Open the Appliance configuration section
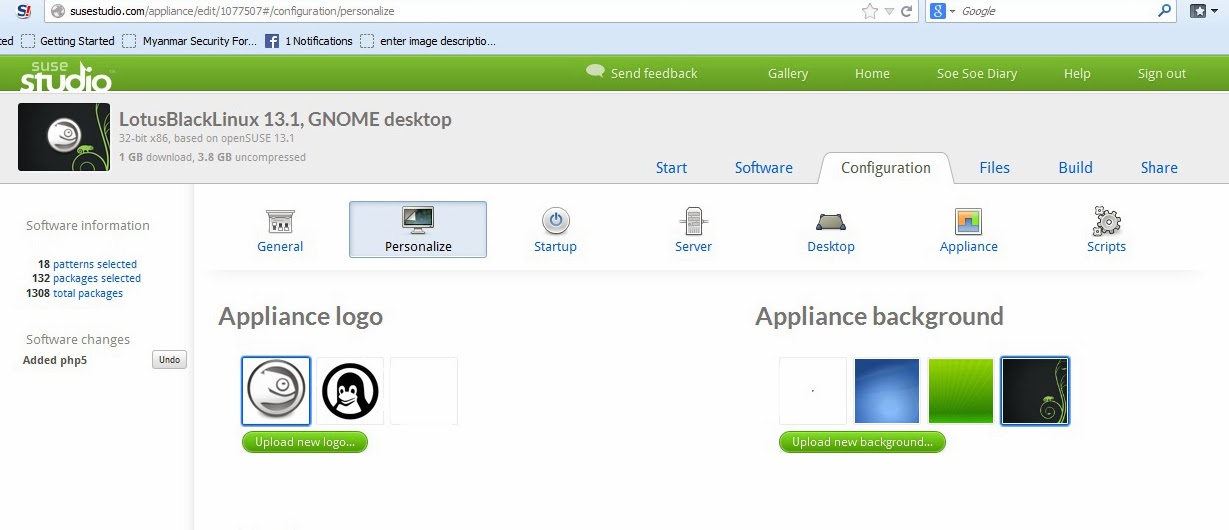This screenshot has height=530, width=1229. pos(969,231)
